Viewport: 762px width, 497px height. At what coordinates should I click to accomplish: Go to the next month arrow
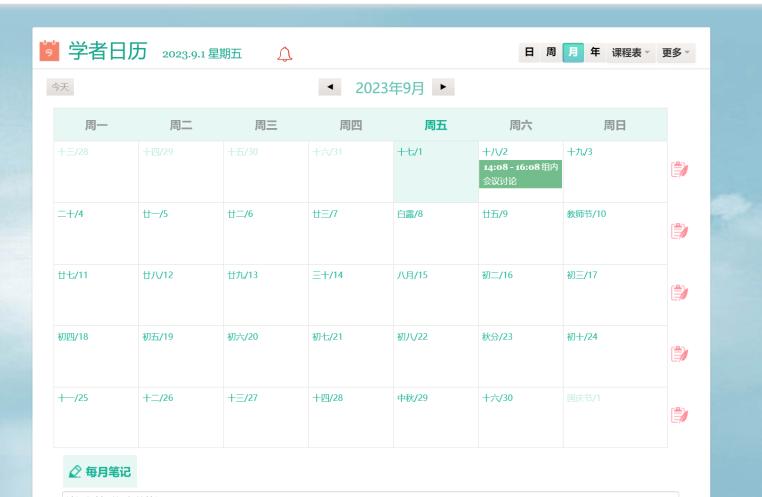[445, 88]
